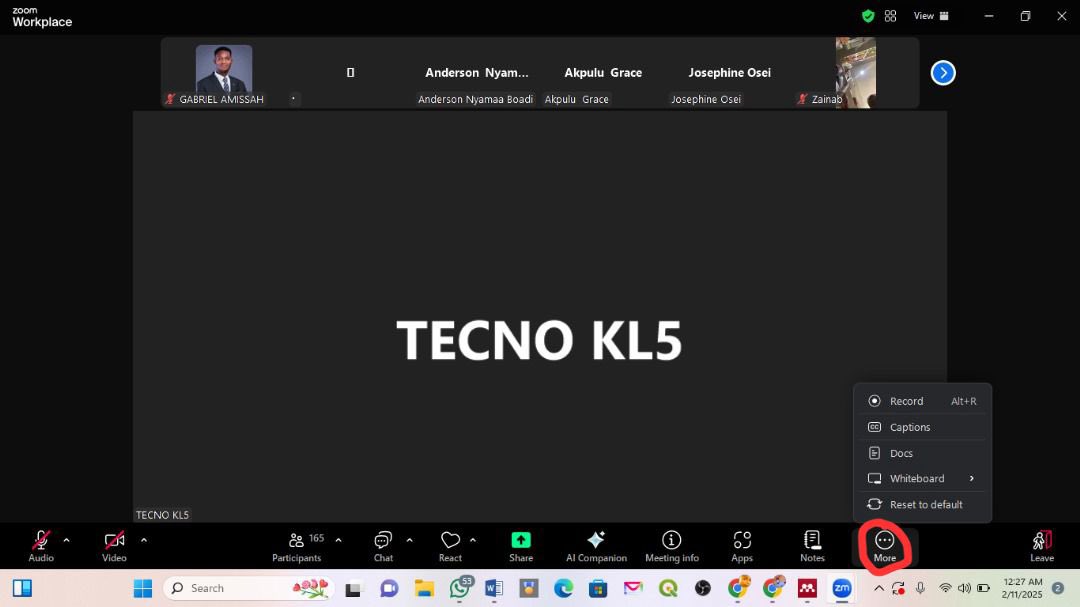Click the taskbar Search box

pos(249,588)
